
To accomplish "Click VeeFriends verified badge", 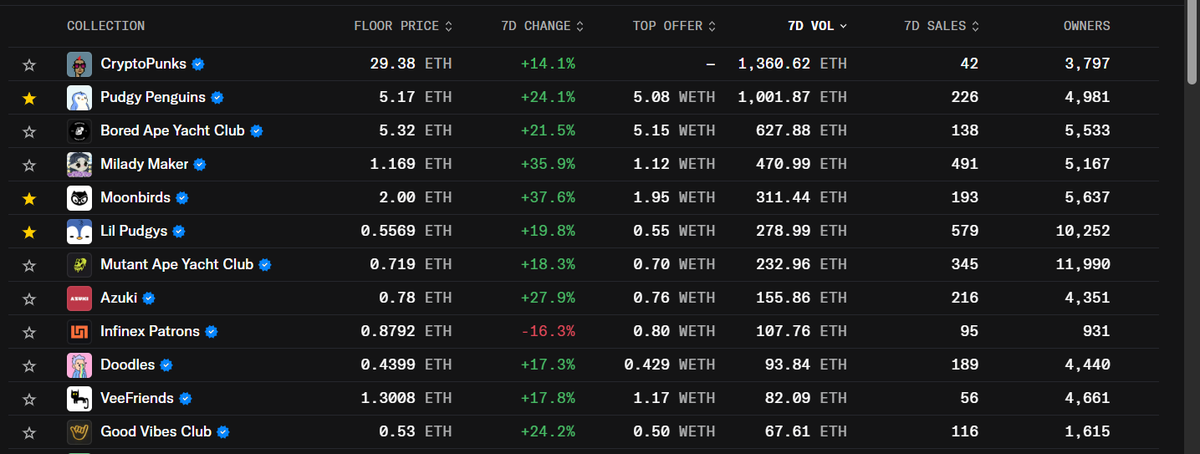I will click(x=185, y=398).
